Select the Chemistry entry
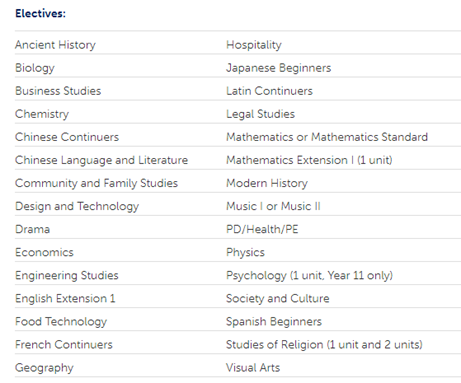Image resolution: width=461 pixels, height=383 pixels. (42, 114)
